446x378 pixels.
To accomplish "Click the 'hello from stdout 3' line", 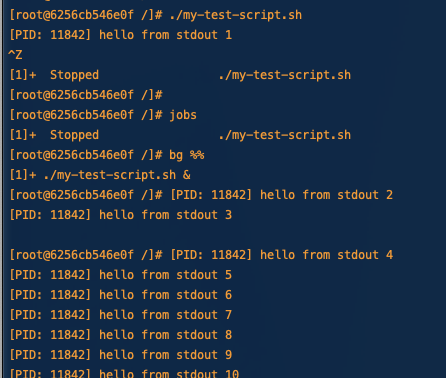I will [120, 215].
